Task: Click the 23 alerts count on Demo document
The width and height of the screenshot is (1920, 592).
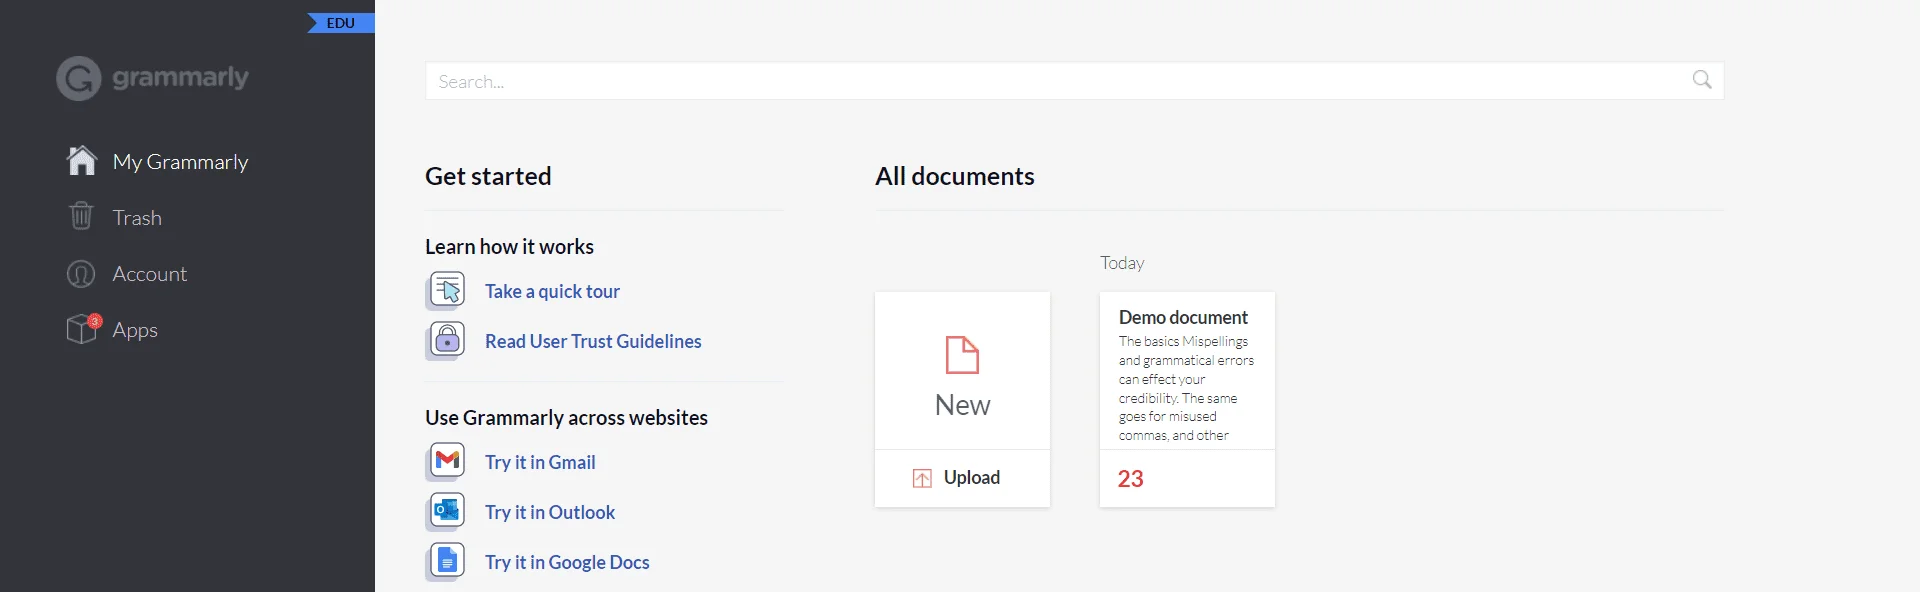Action: (1130, 479)
